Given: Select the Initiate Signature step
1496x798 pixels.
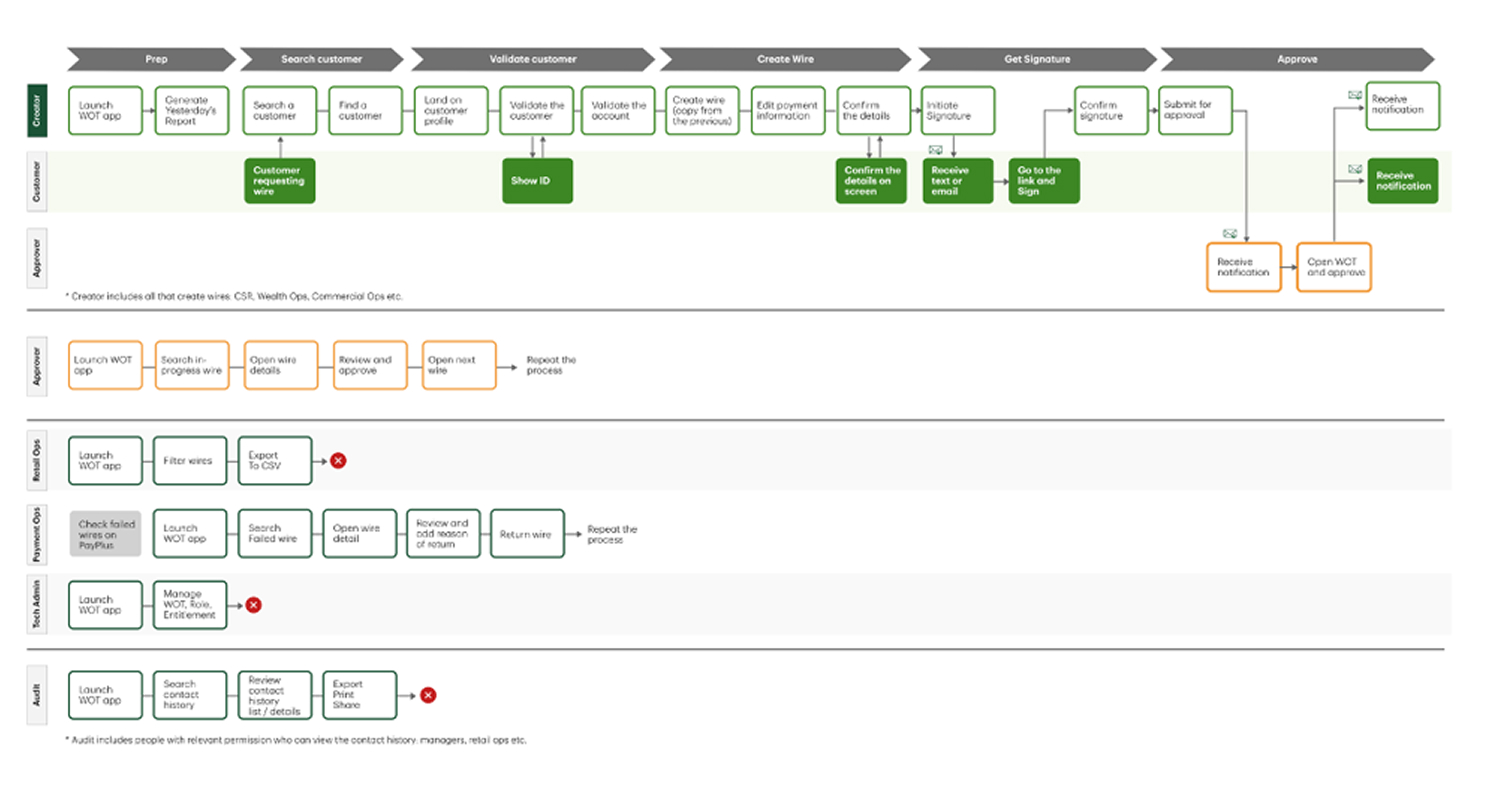Looking at the screenshot, I should point(958,110).
